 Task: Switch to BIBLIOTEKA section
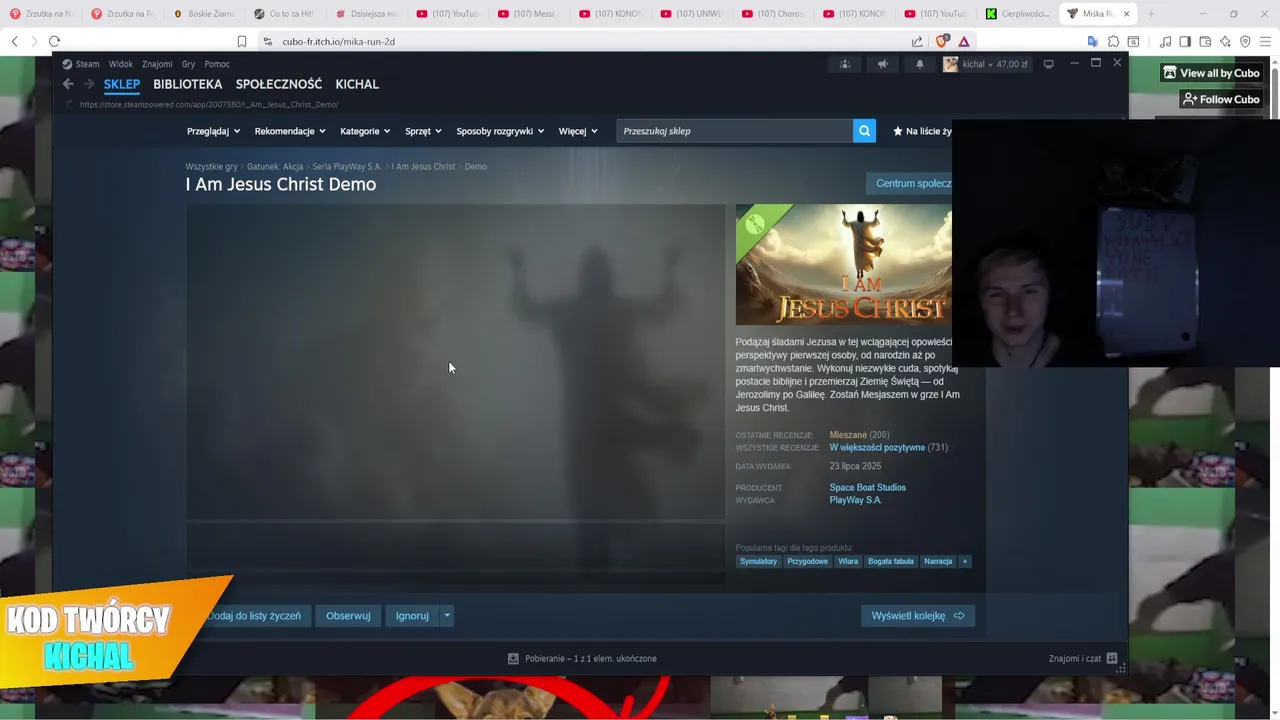click(x=187, y=84)
